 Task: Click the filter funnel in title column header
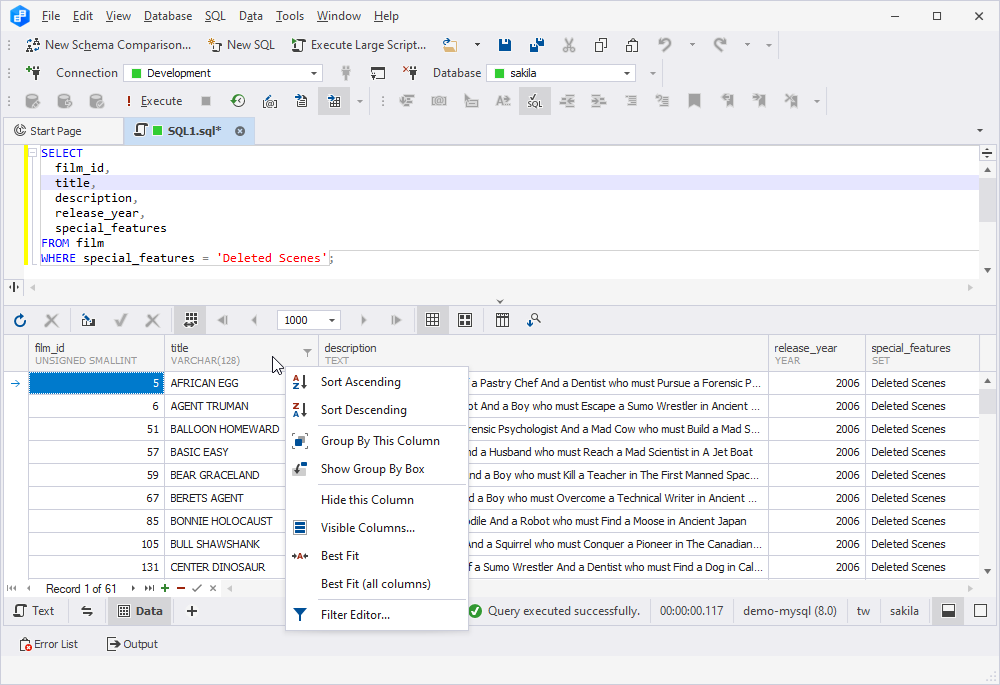point(307,353)
